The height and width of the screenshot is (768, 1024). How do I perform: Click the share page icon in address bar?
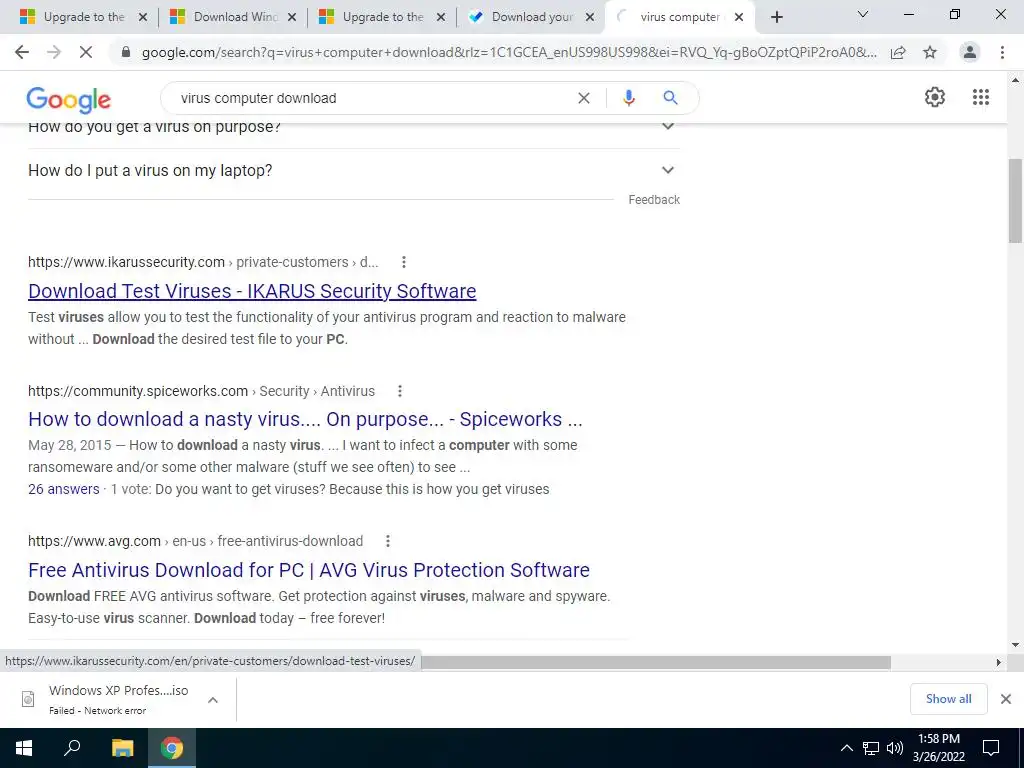[898, 52]
